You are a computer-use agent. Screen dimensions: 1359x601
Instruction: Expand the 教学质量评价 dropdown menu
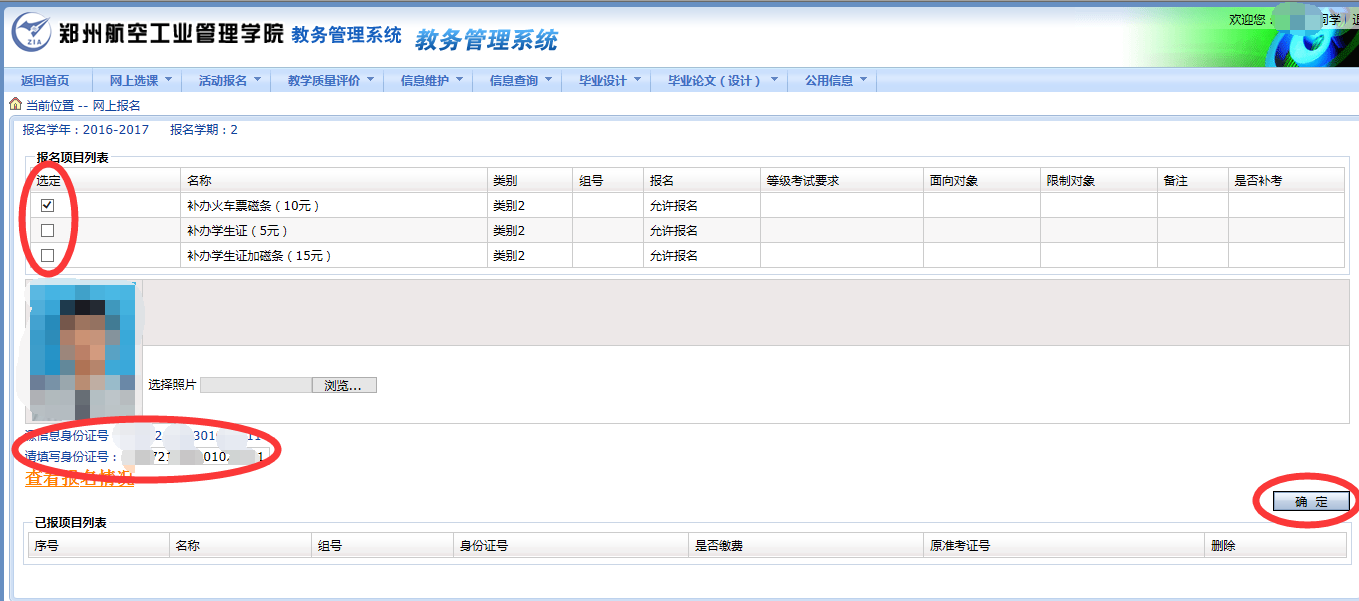[330, 80]
